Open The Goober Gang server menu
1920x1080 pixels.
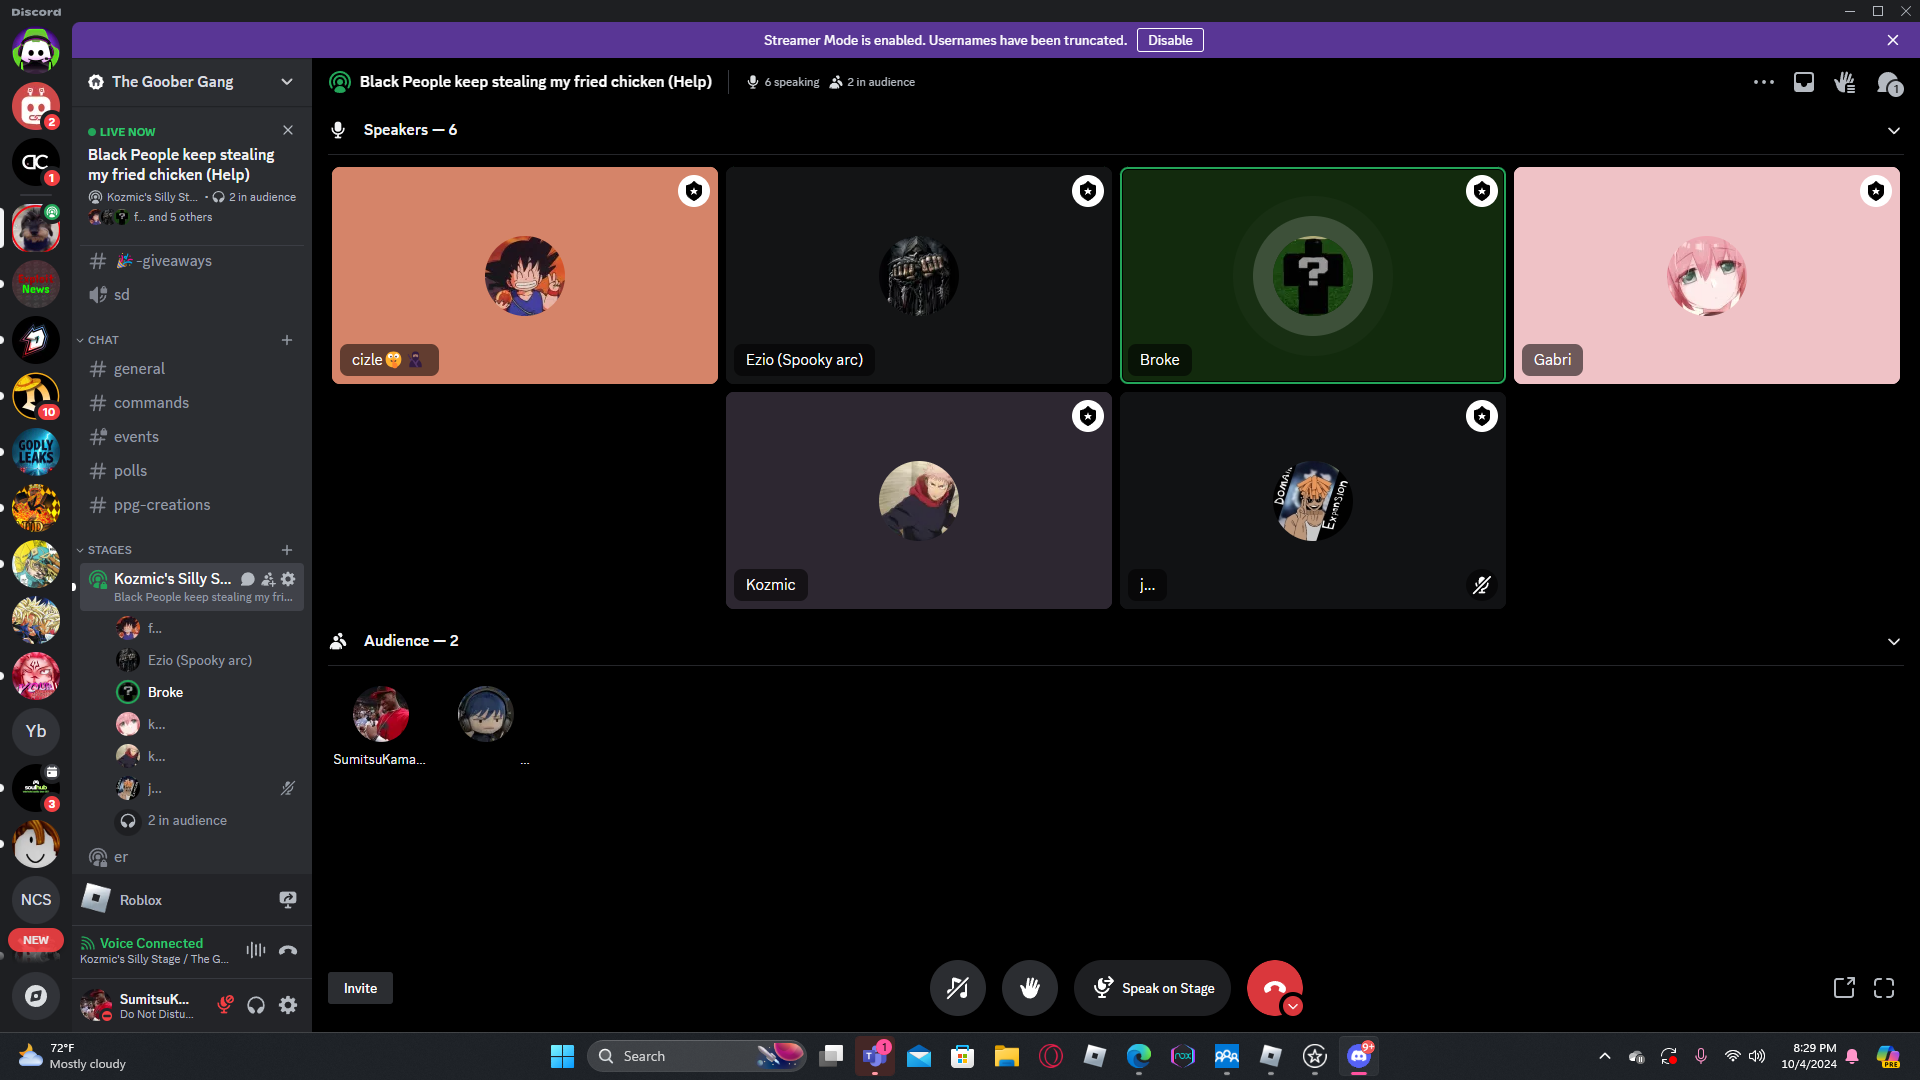191,82
